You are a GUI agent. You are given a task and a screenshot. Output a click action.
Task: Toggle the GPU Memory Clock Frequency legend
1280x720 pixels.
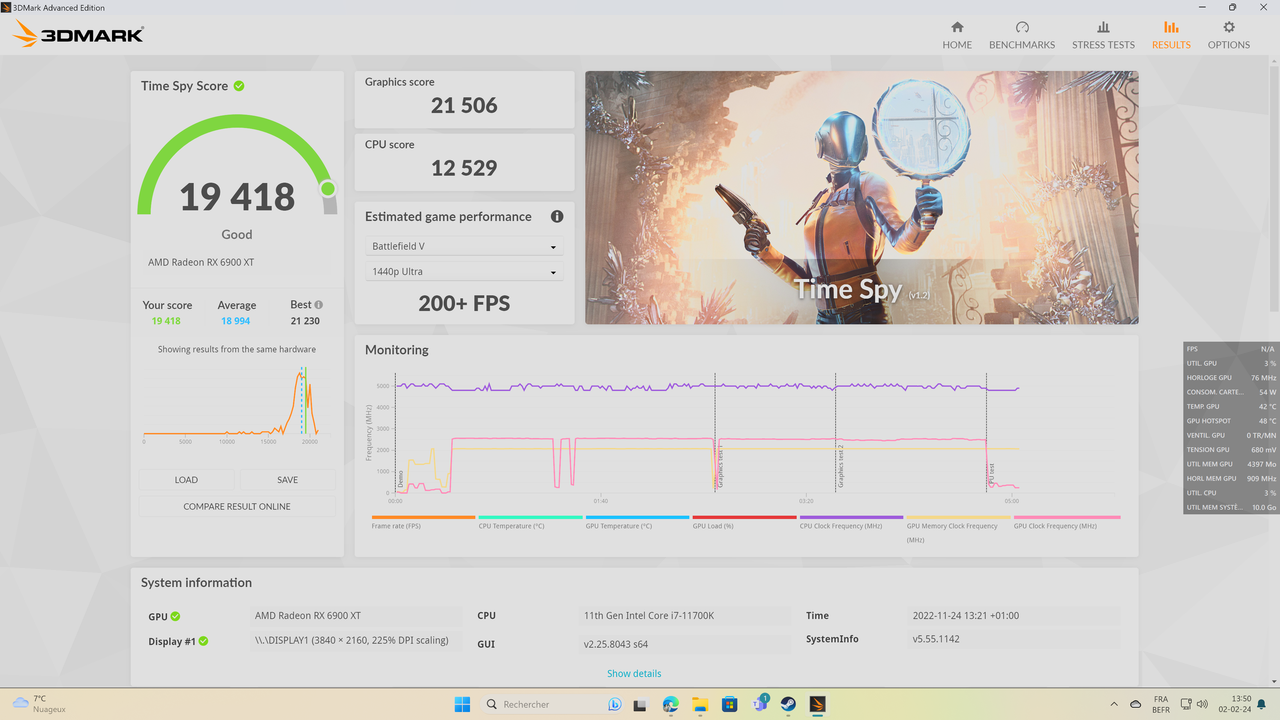point(958,527)
